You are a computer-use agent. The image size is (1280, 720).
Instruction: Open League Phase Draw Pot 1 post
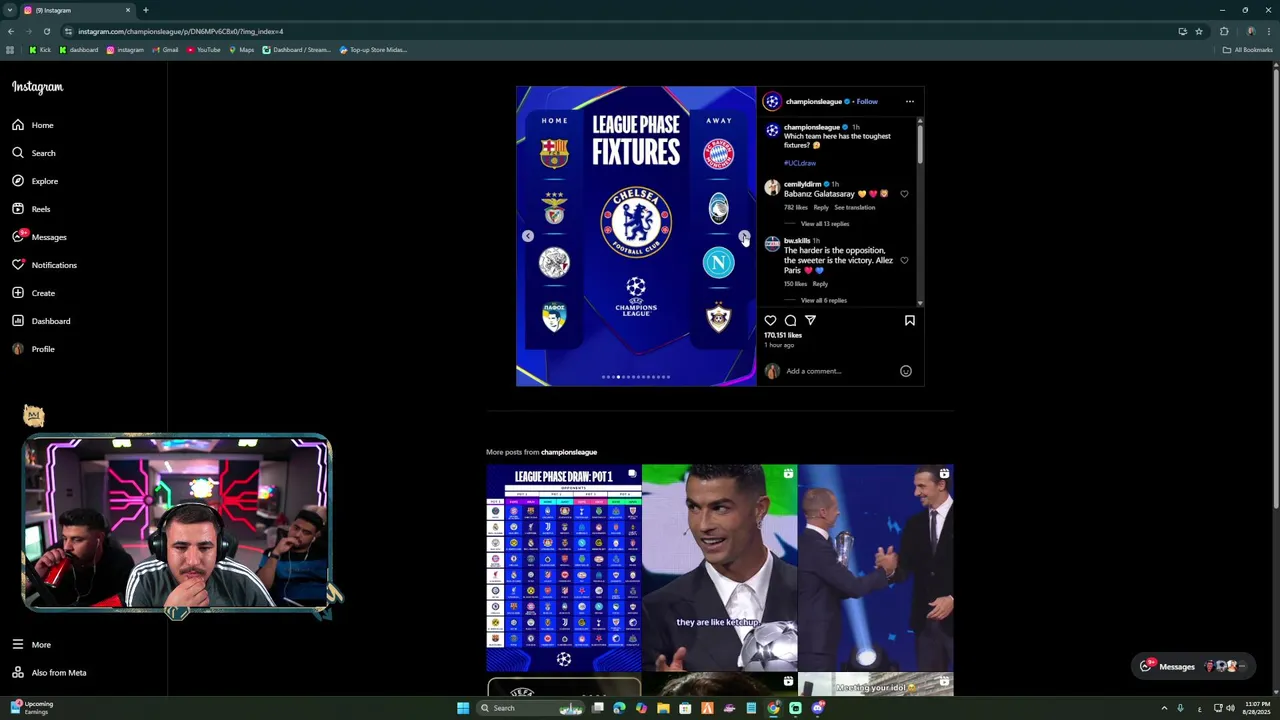[x=564, y=568]
